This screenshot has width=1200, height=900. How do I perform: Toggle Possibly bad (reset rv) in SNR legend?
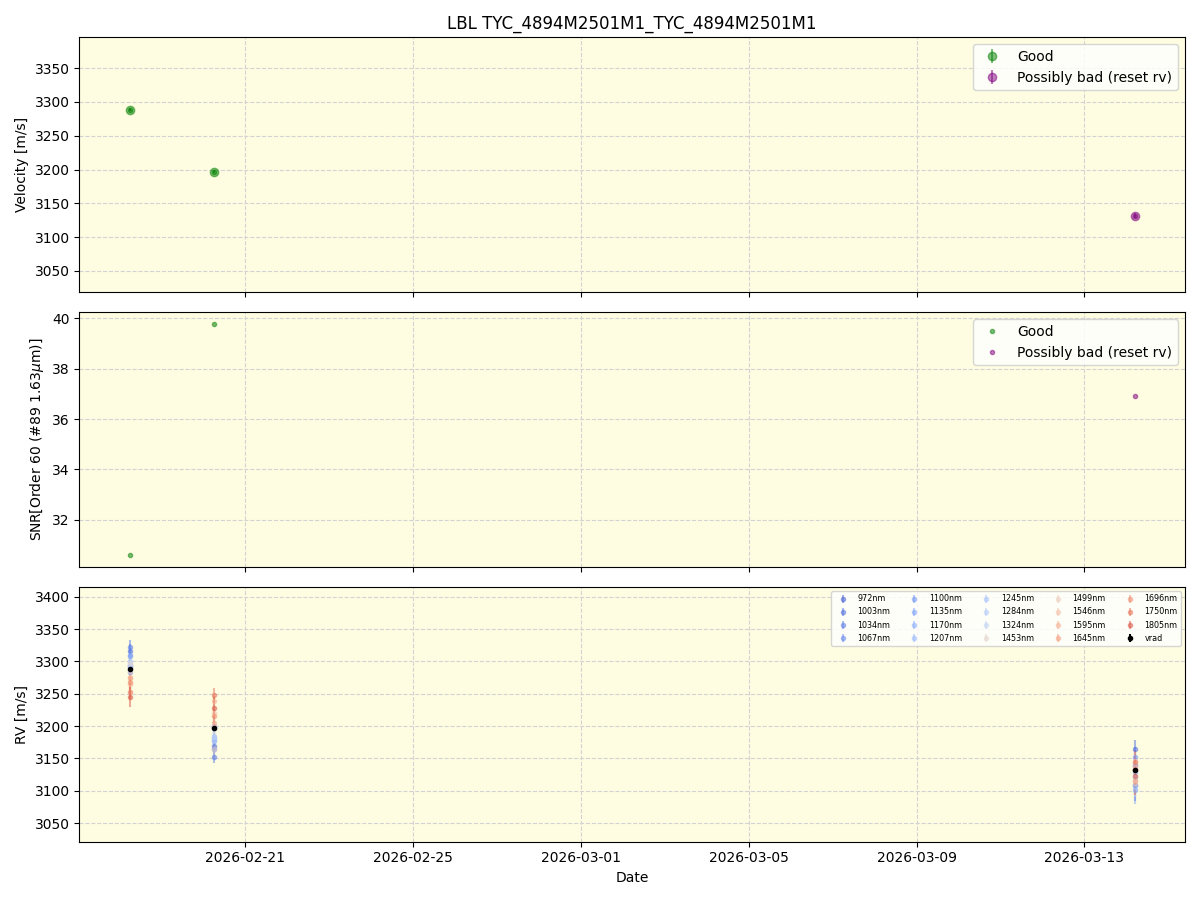tap(1096, 352)
